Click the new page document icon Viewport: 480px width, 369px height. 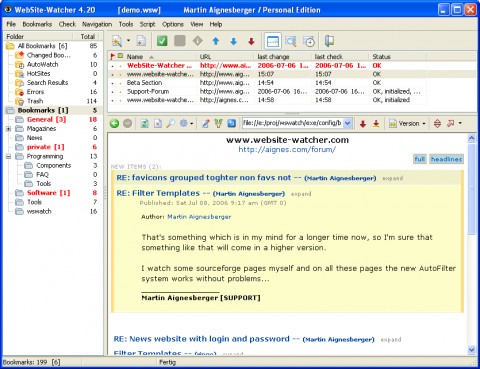click(141, 41)
